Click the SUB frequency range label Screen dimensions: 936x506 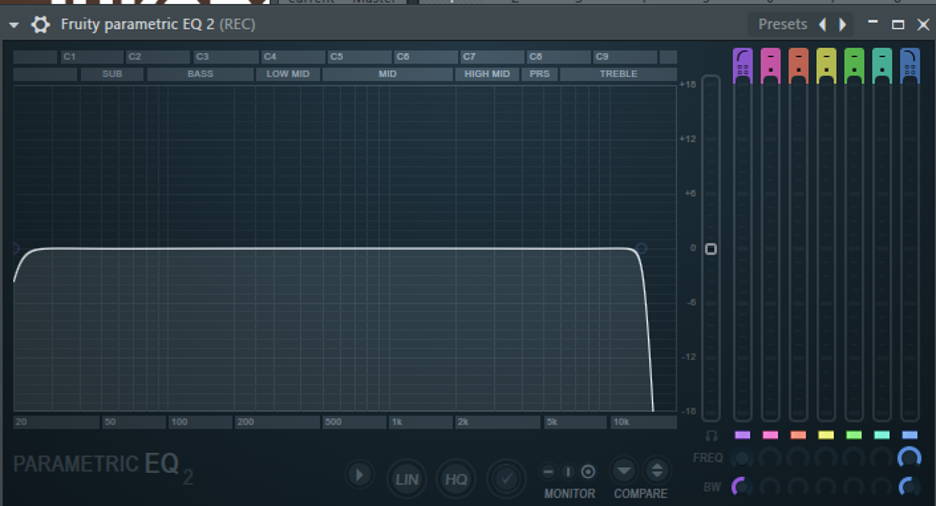112,74
